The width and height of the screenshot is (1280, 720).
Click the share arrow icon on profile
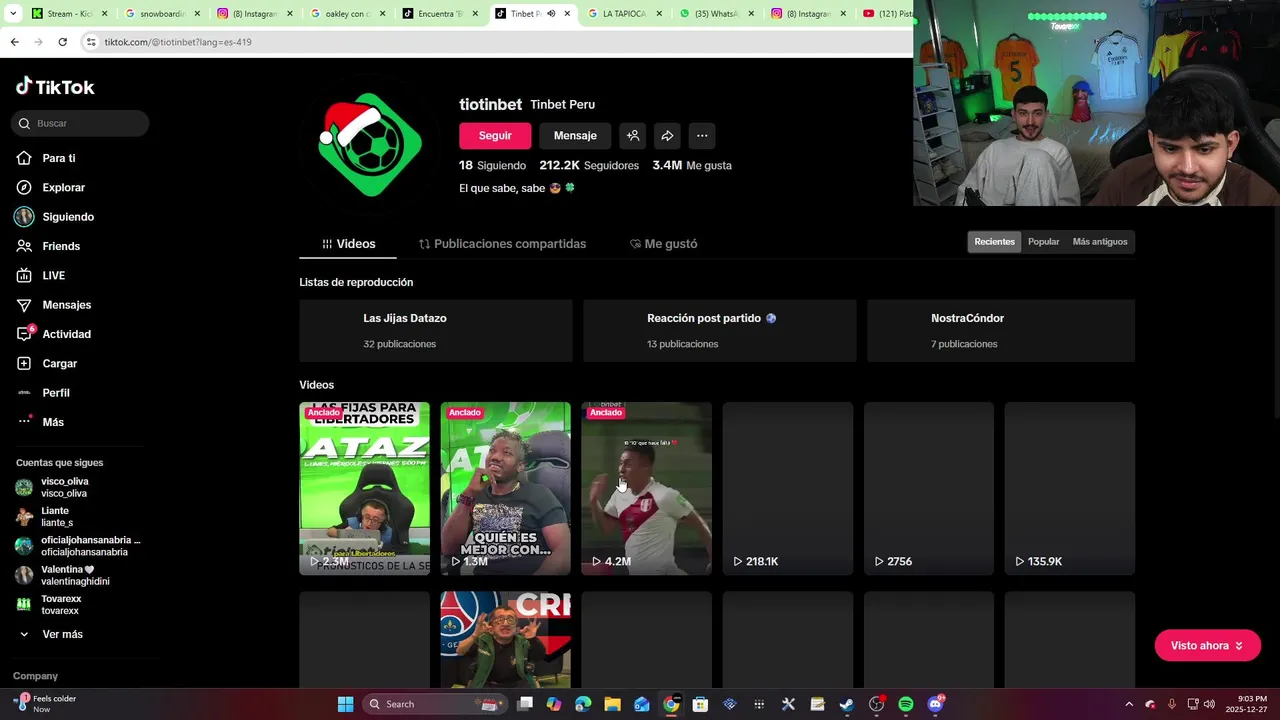[x=667, y=136]
